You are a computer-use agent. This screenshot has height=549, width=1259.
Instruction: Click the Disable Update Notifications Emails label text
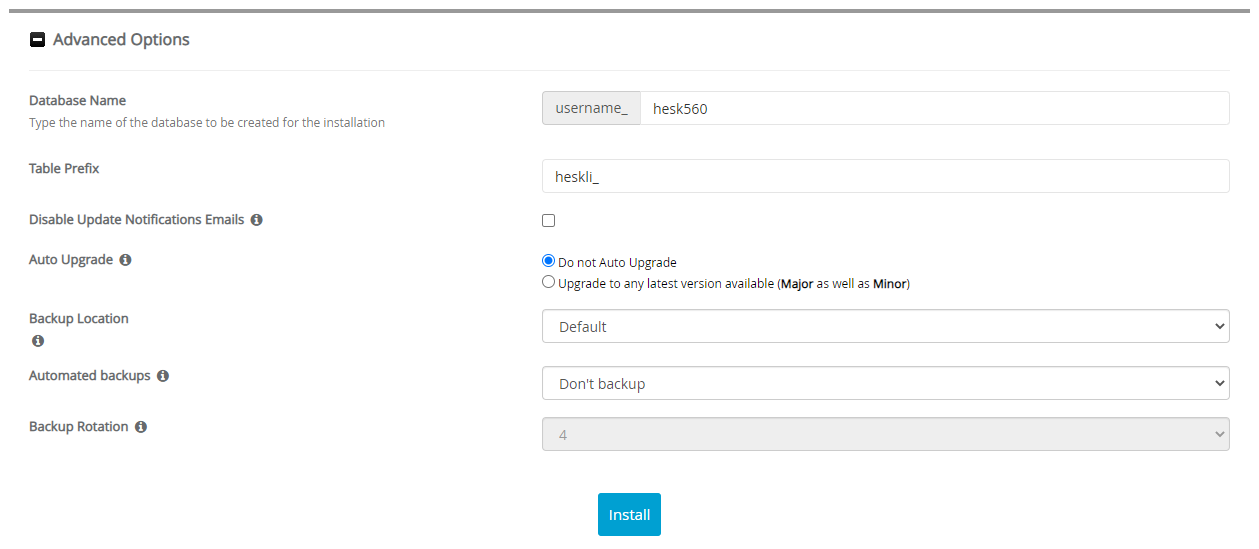coord(136,219)
